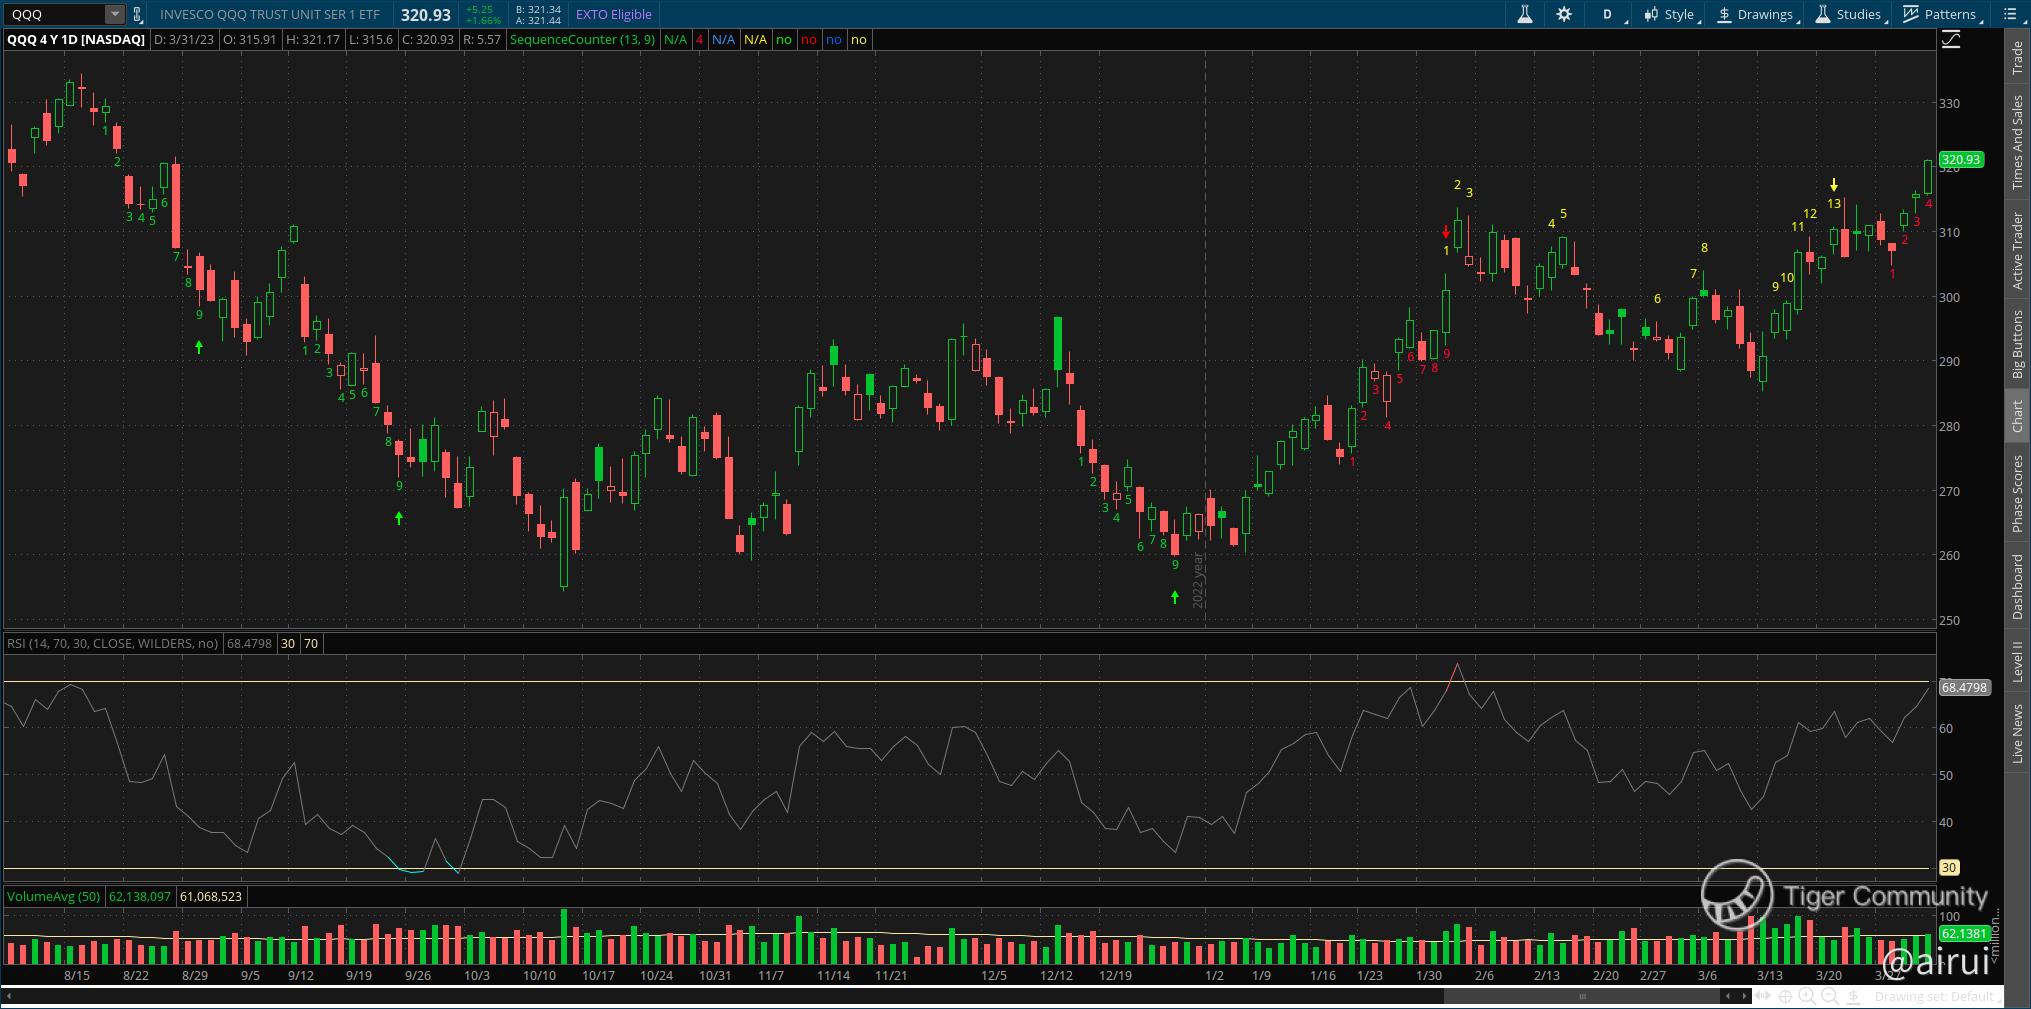This screenshot has height=1009, width=2031.
Task: Click the zoom in magnifier icon
Action: (x=1807, y=996)
